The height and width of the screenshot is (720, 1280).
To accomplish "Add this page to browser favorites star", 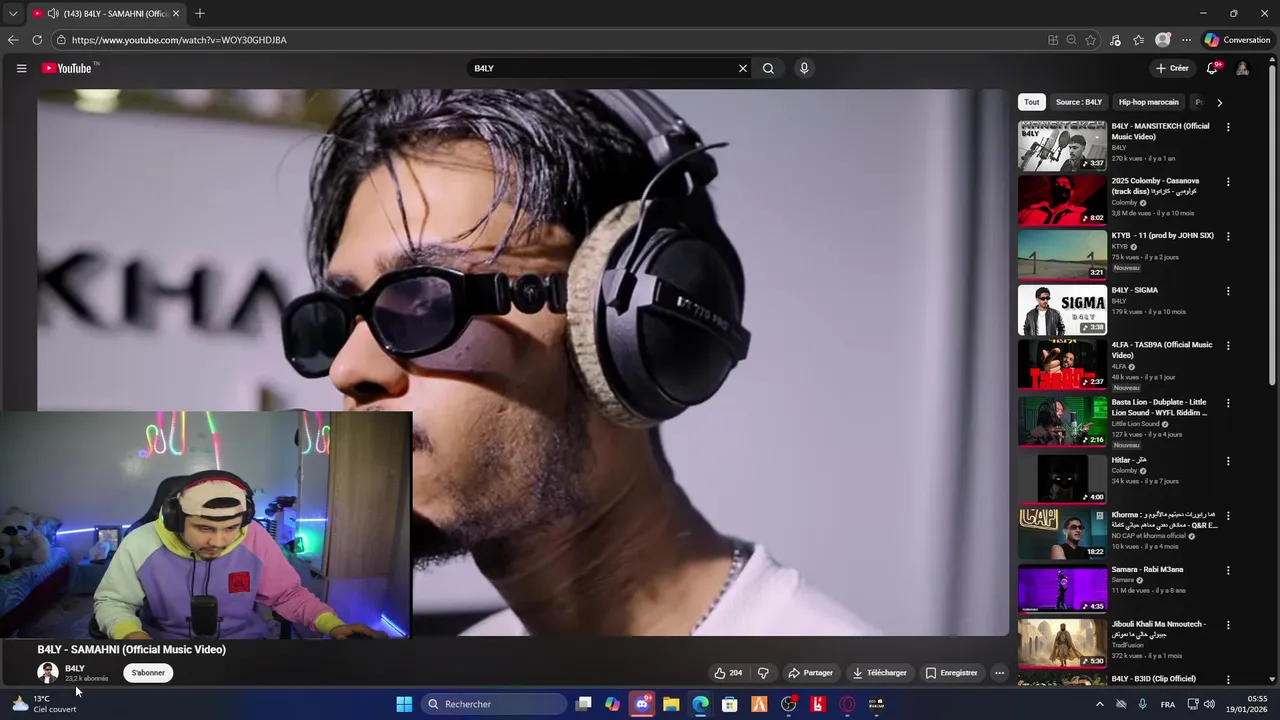I will (x=1091, y=40).
